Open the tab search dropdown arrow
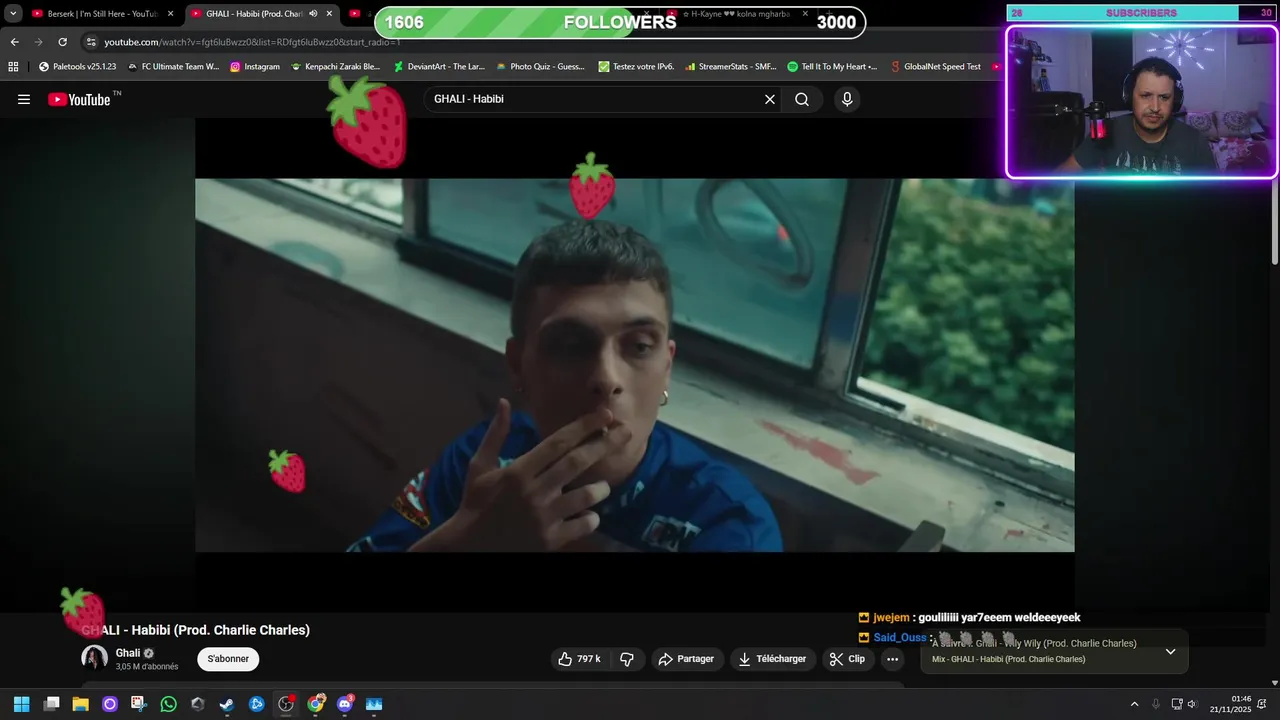The image size is (1280, 720). click(13, 14)
